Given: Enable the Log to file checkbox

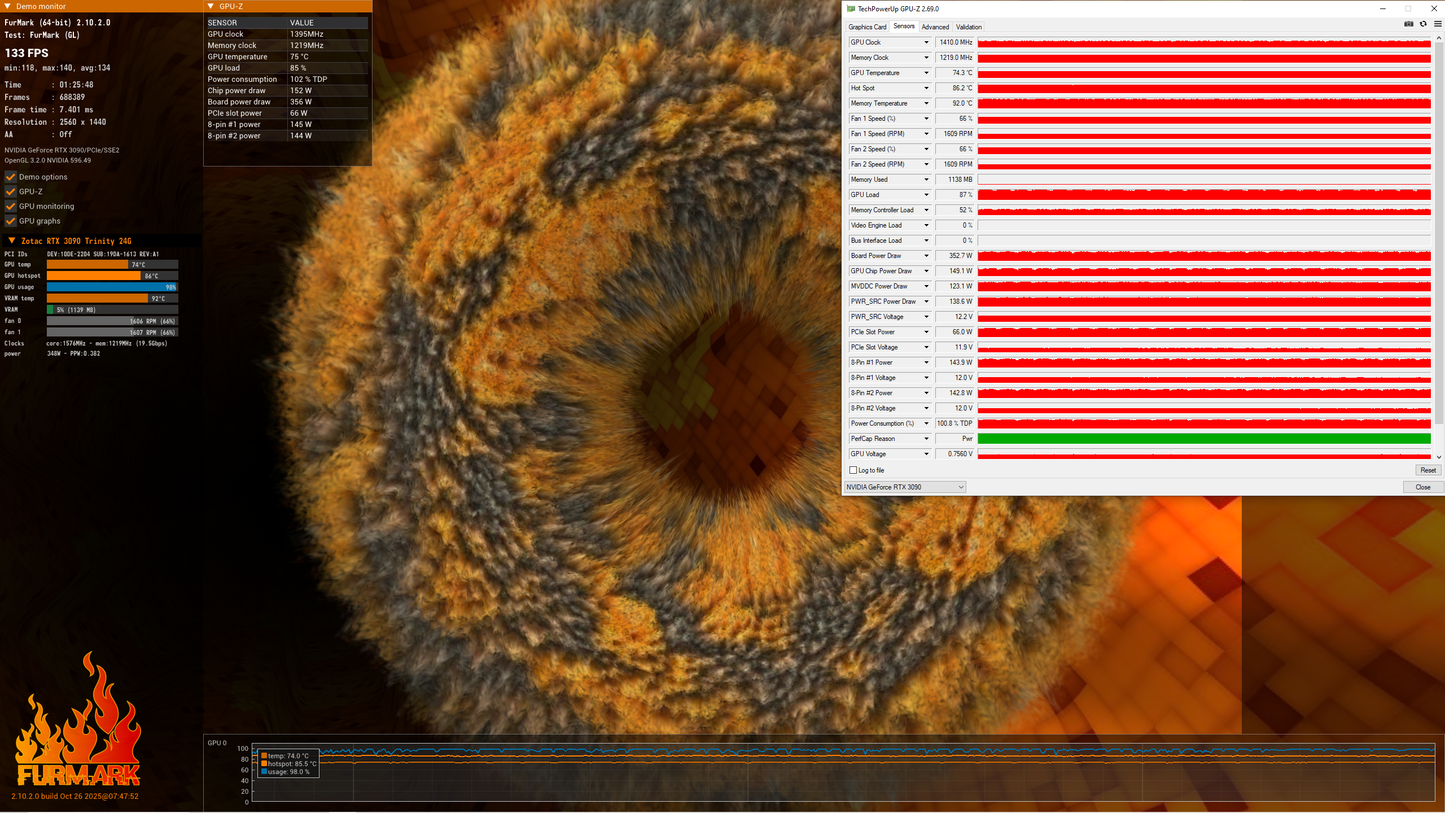Looking at the screenshot, I should [853, 470].
